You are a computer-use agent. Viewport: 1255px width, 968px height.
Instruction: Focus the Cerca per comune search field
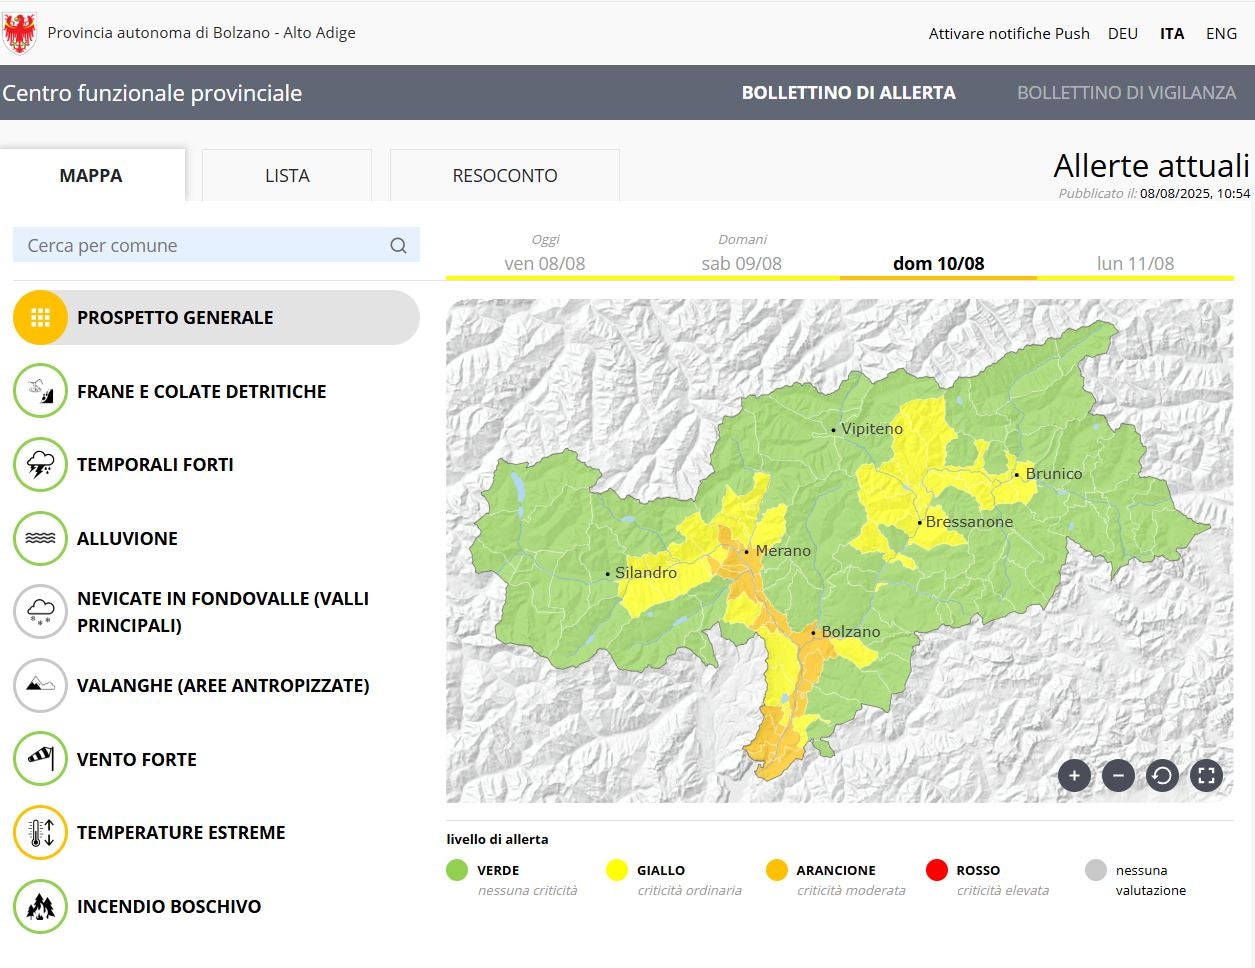tap(200, 246)
